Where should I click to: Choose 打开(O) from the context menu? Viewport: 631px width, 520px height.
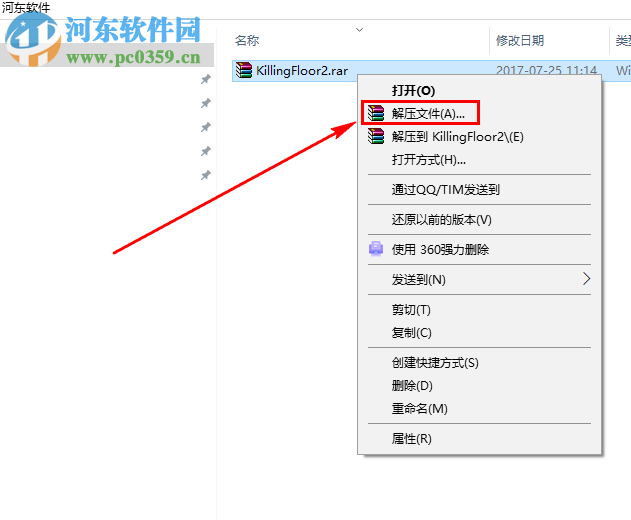(x=413, y=91)
